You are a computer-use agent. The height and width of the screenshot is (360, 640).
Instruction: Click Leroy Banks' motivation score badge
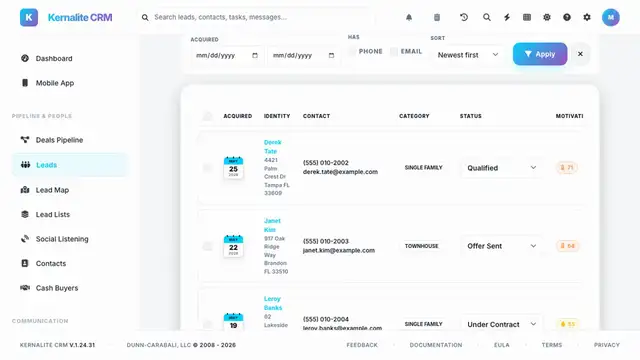point(567,324)
